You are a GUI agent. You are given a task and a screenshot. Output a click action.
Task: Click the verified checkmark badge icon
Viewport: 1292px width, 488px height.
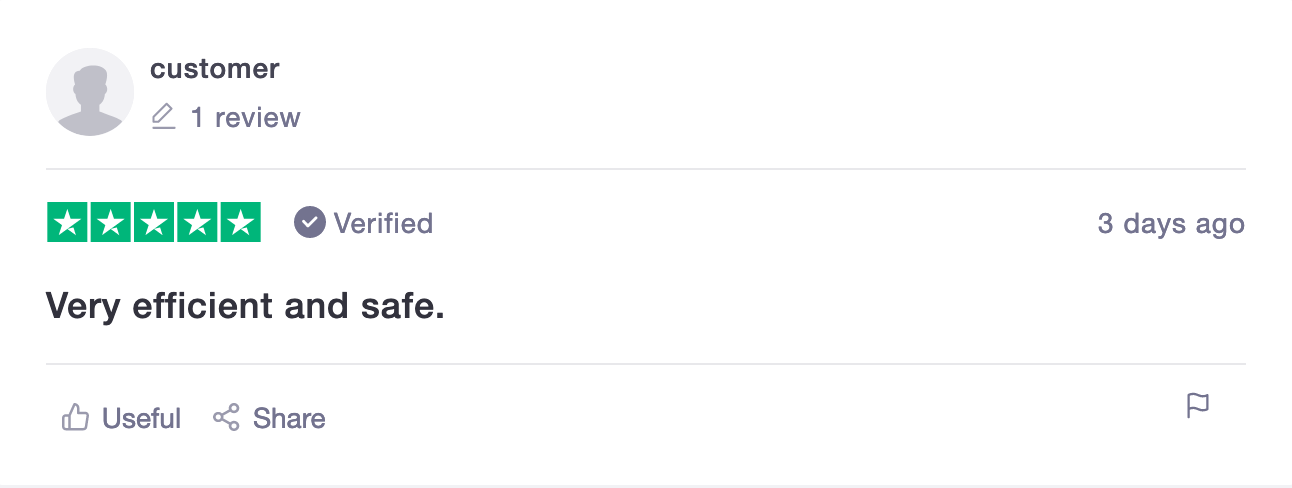(x=310, y=223)
